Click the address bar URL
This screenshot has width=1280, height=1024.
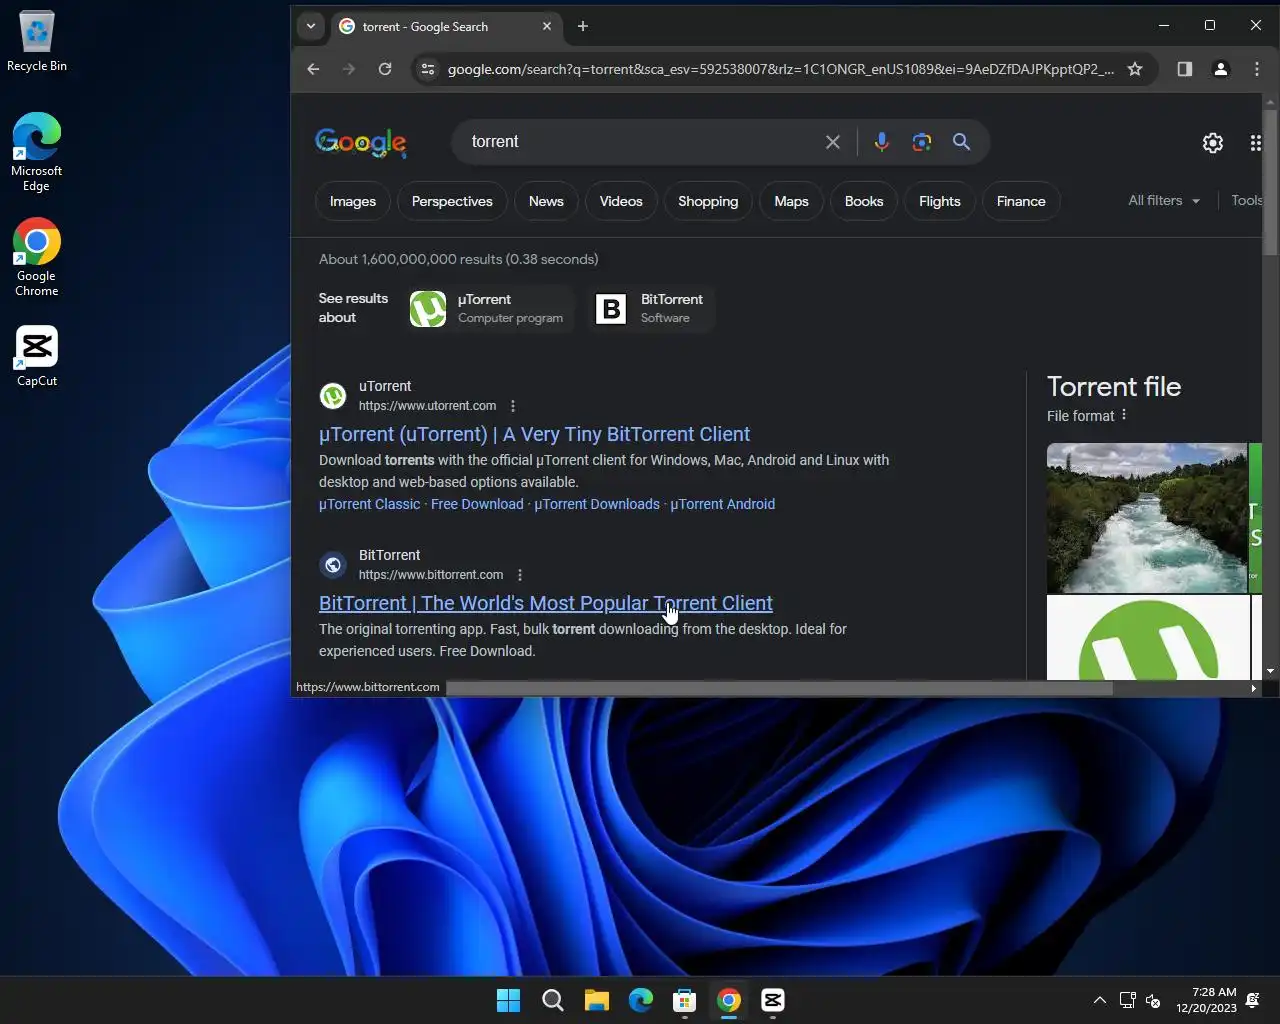click(x=780, y=69)
